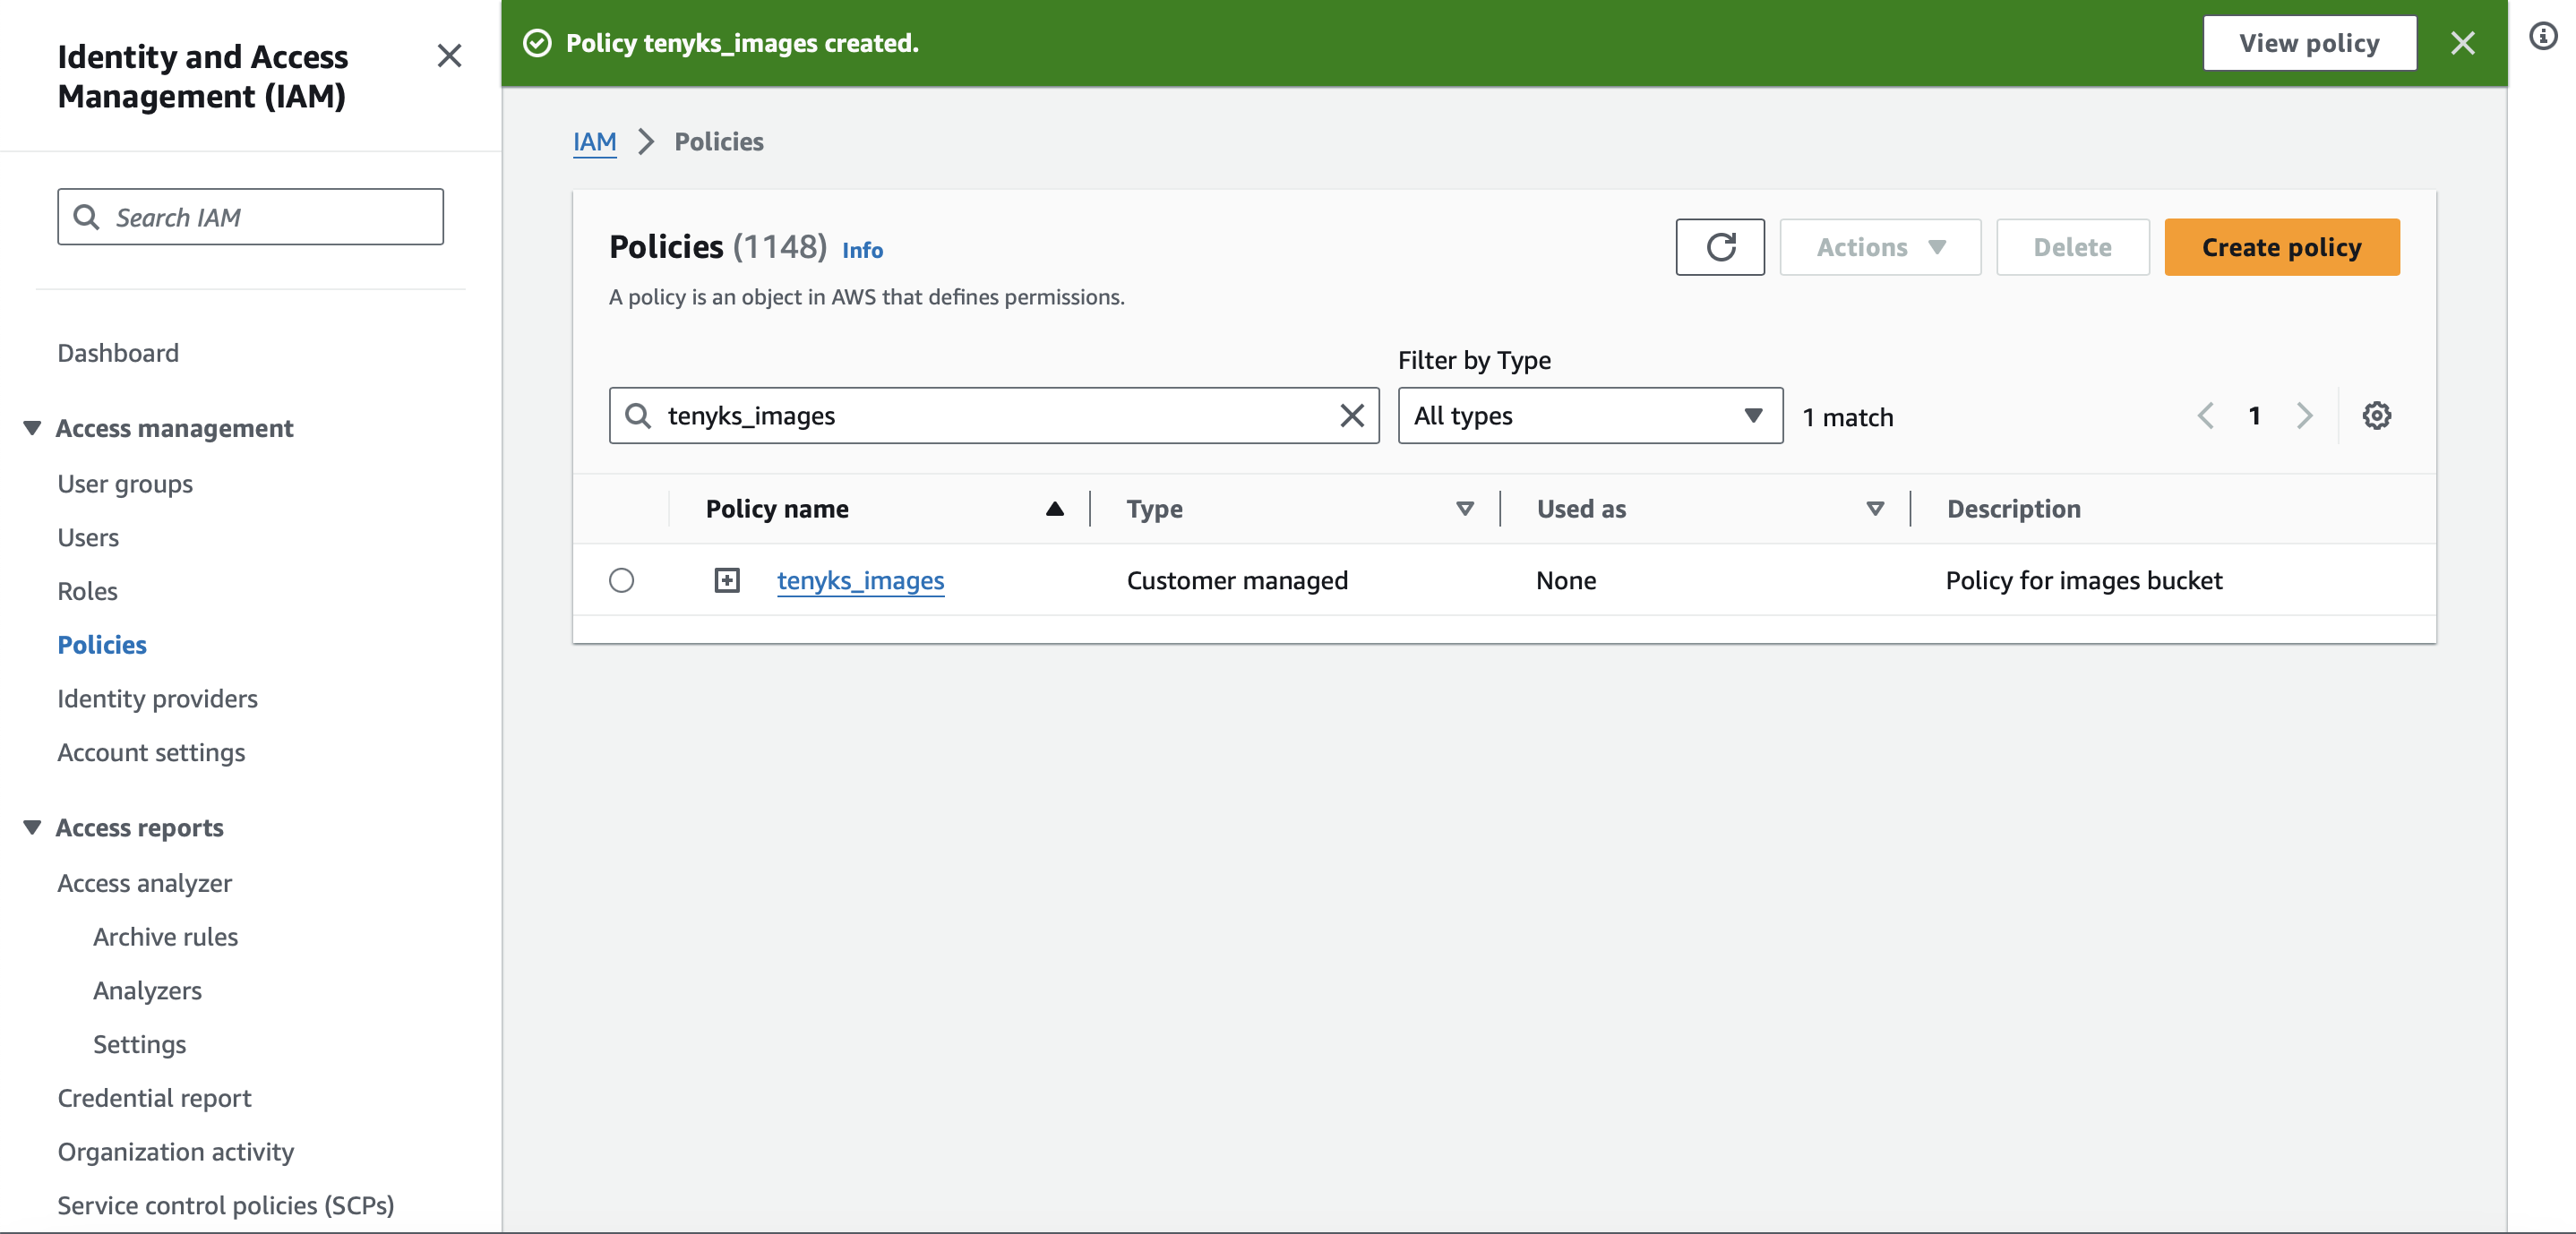
Task: Open User groups in the sidebar
Action: [125, 484]
